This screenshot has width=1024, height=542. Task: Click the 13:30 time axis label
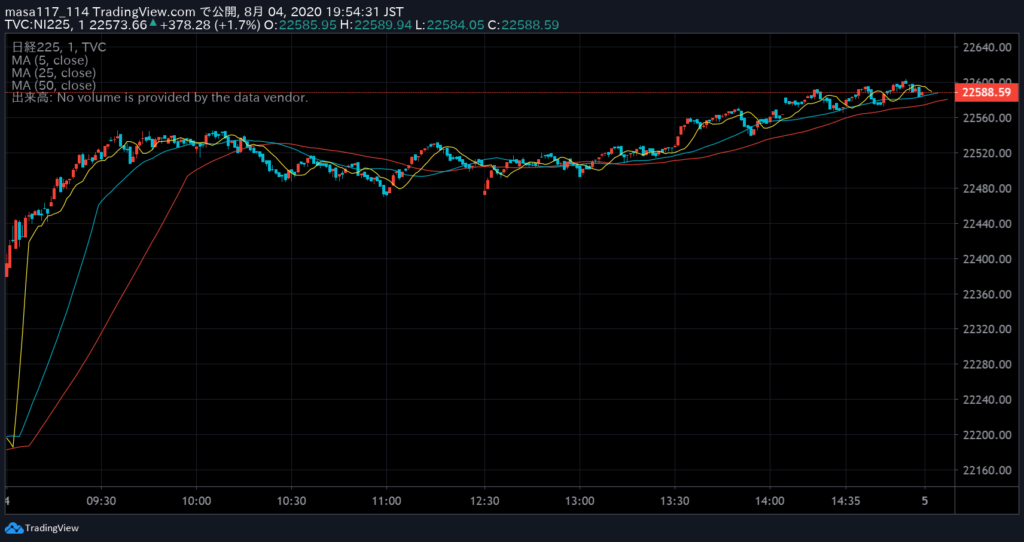[675, 502]
